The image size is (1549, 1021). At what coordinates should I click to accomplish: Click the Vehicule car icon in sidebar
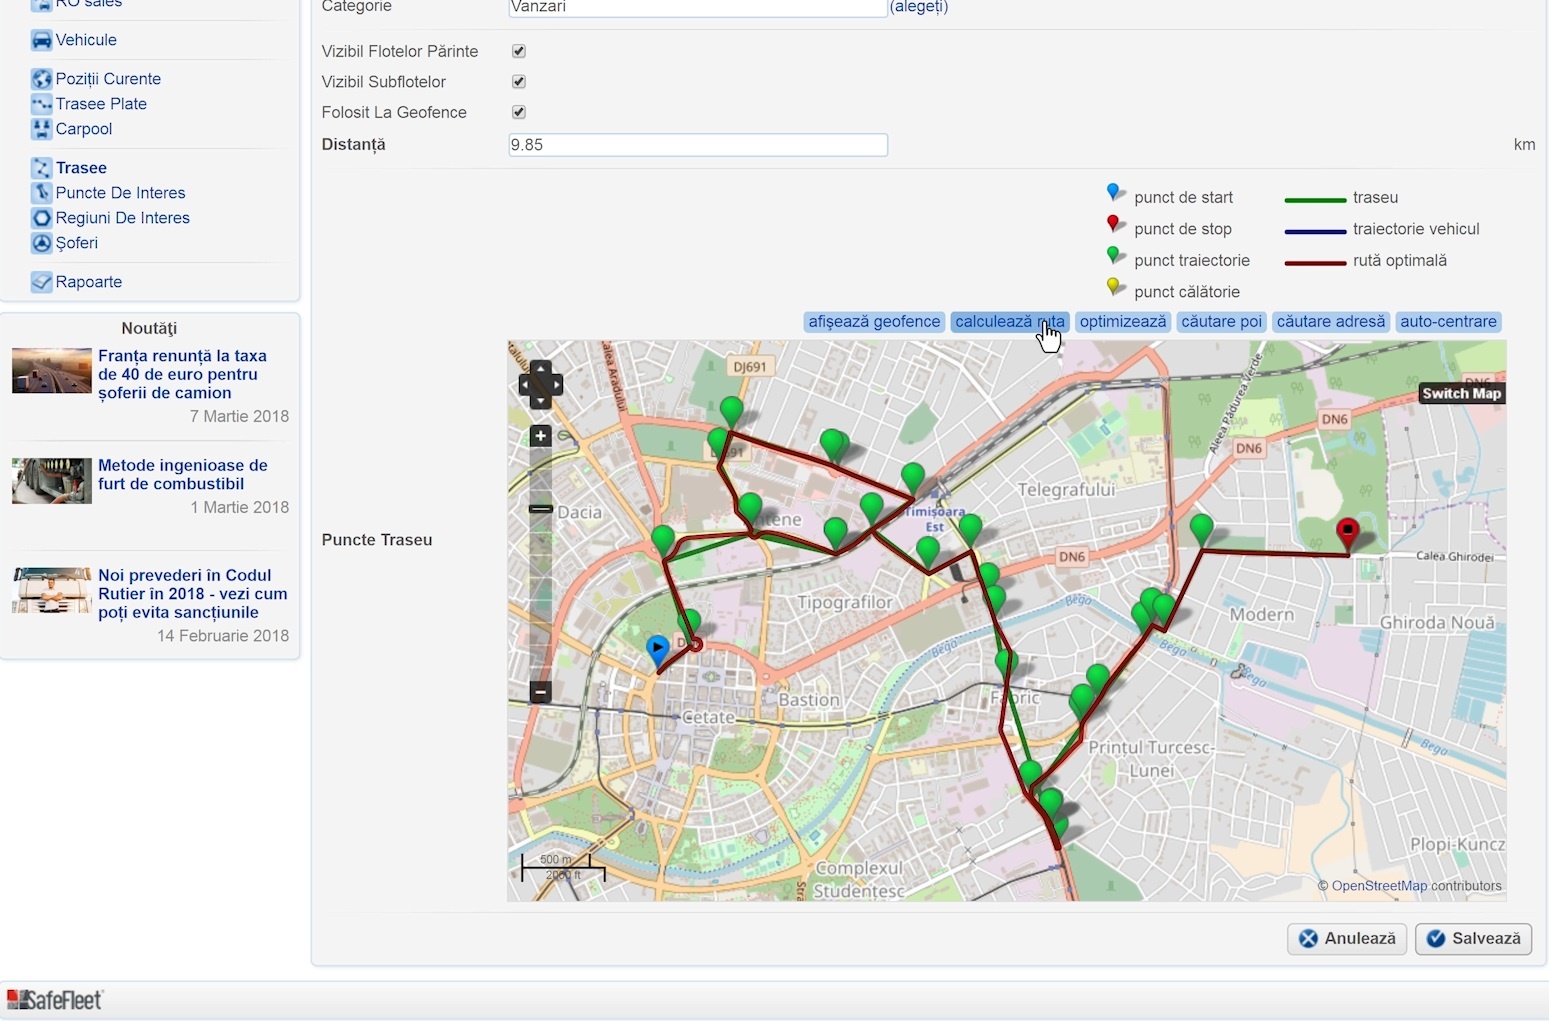tap(41, 40)
